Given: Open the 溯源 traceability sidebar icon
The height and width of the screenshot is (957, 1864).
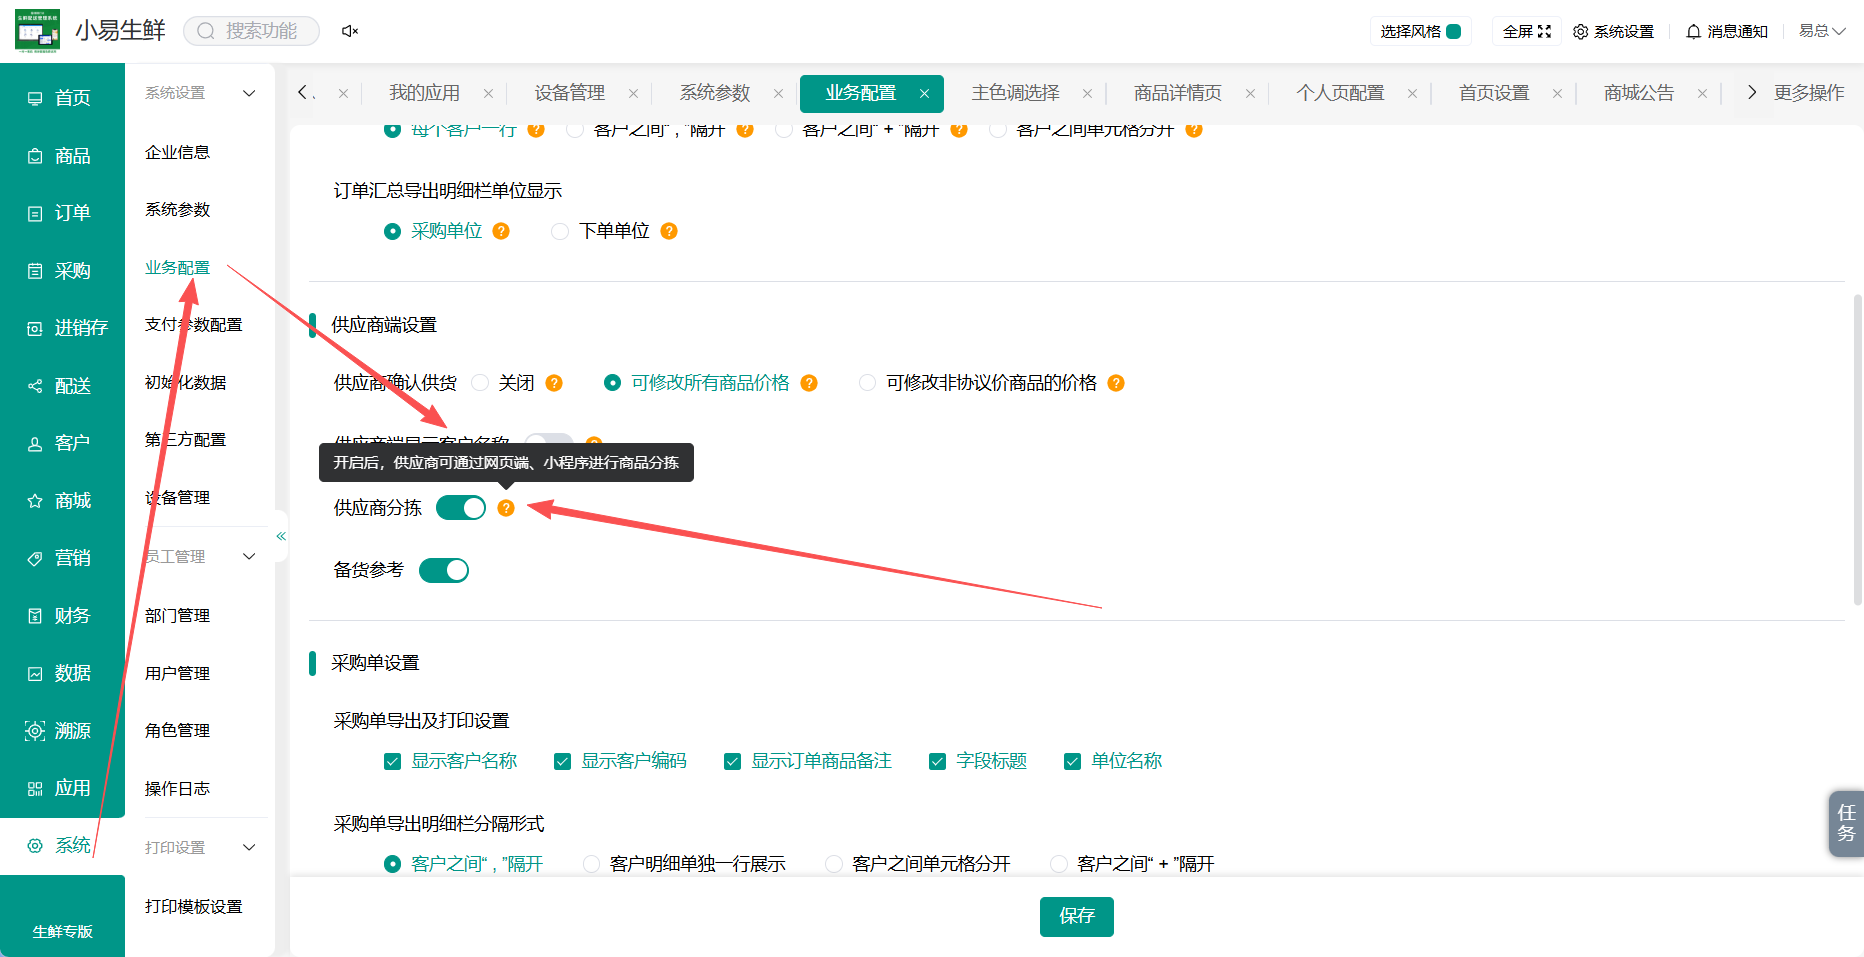Looking at the screenshot, I should pyautogui.click(x=35, y=731).
